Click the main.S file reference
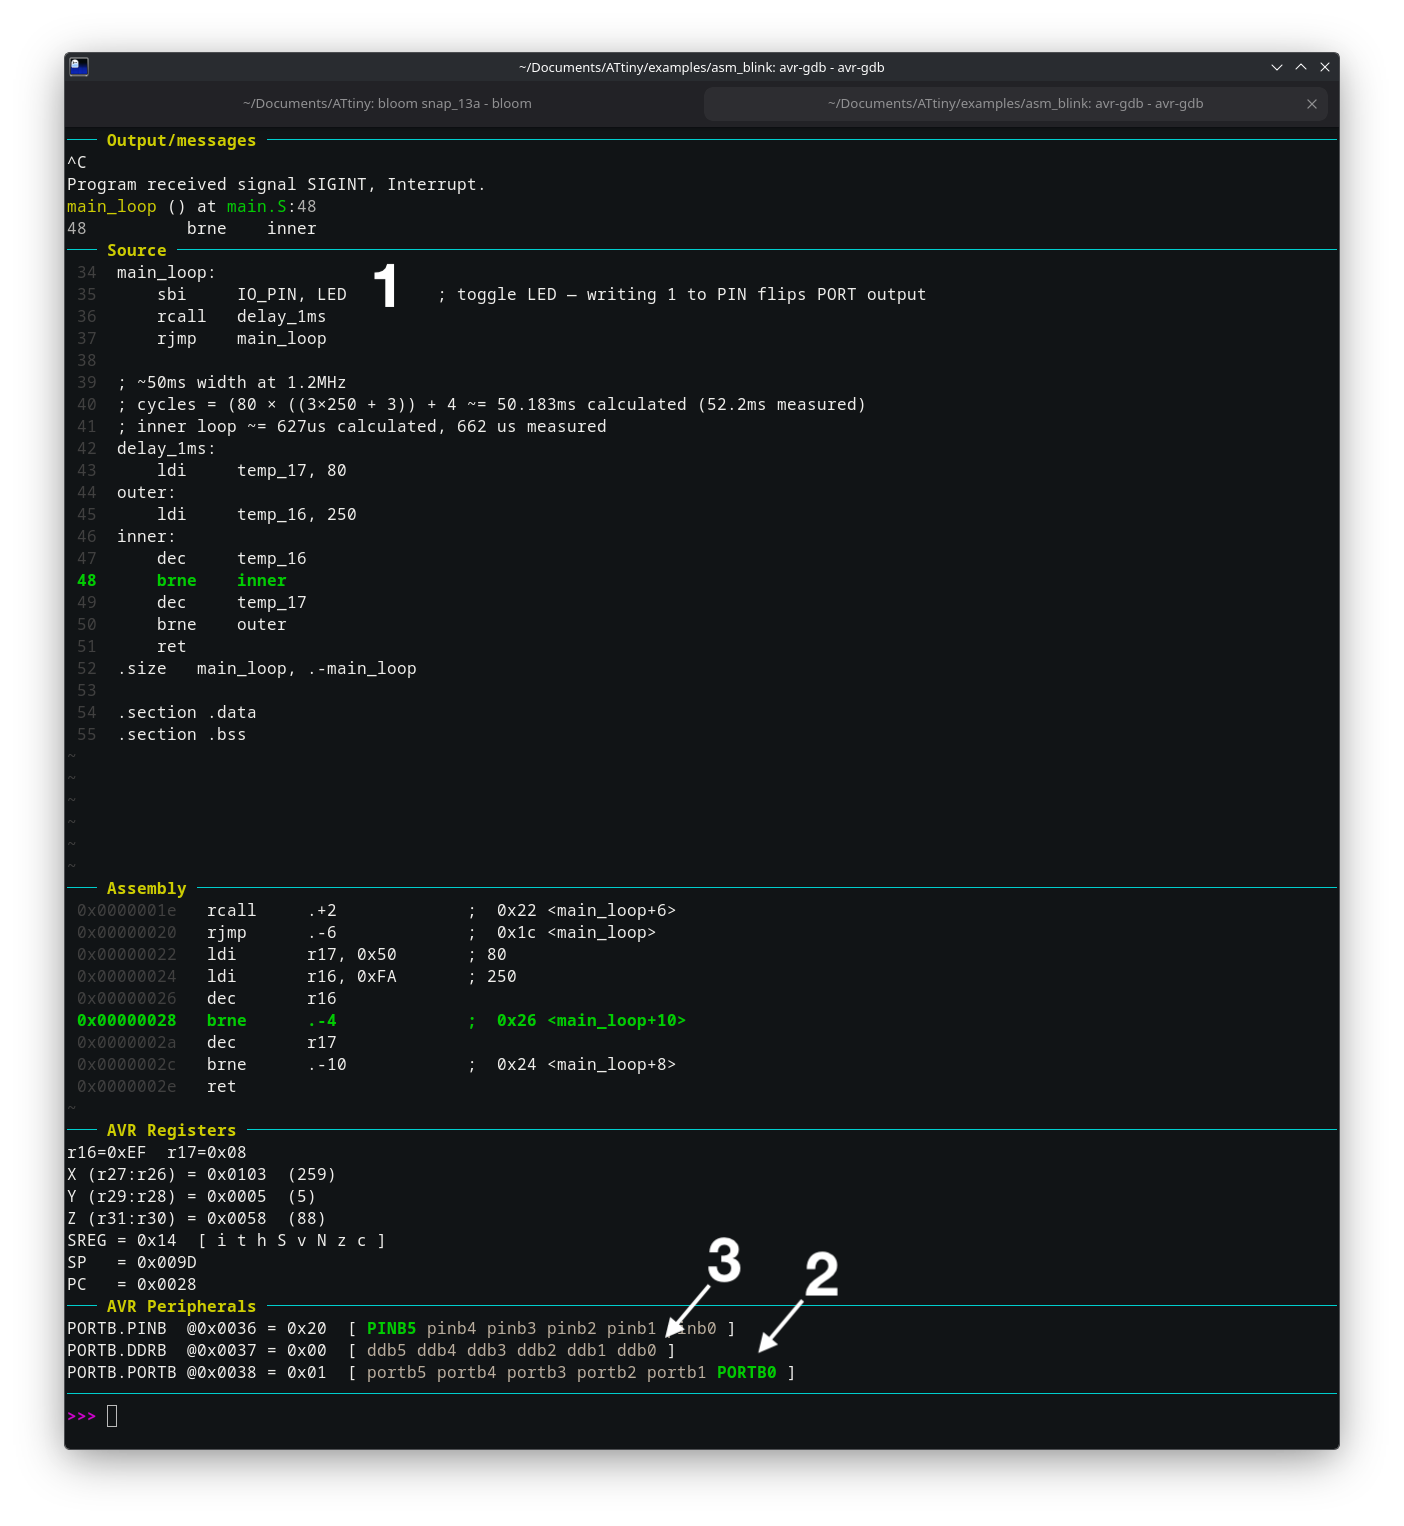Image resolution: width=1404 pixels, height=1526 pixels. coord(257,207)
